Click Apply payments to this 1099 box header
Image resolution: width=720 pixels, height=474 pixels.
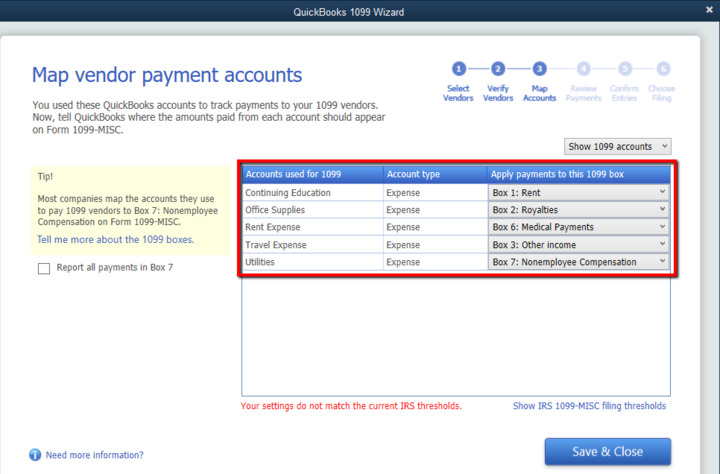click(x=579, y=175)
